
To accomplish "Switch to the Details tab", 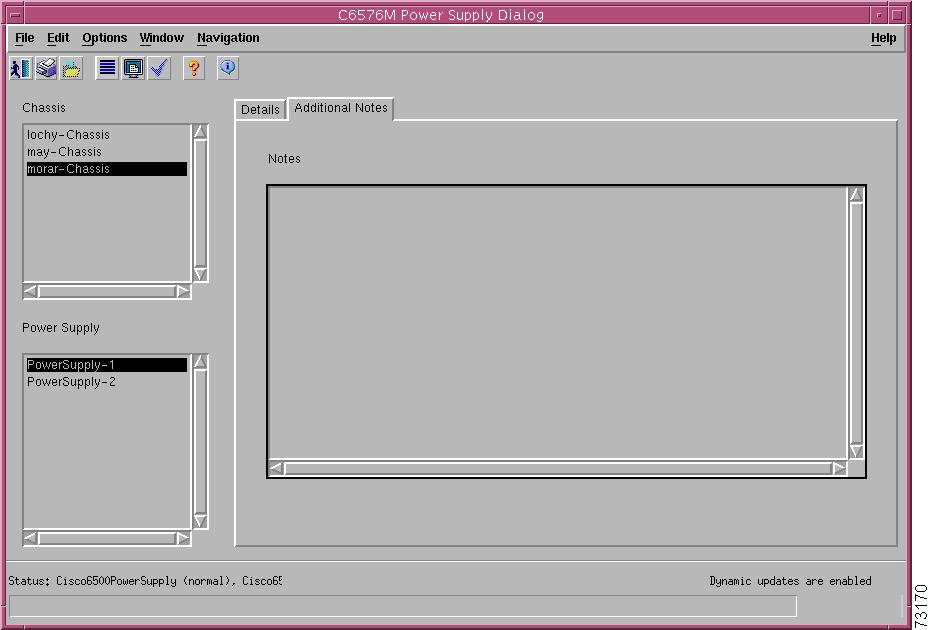I will coord(260,110).
